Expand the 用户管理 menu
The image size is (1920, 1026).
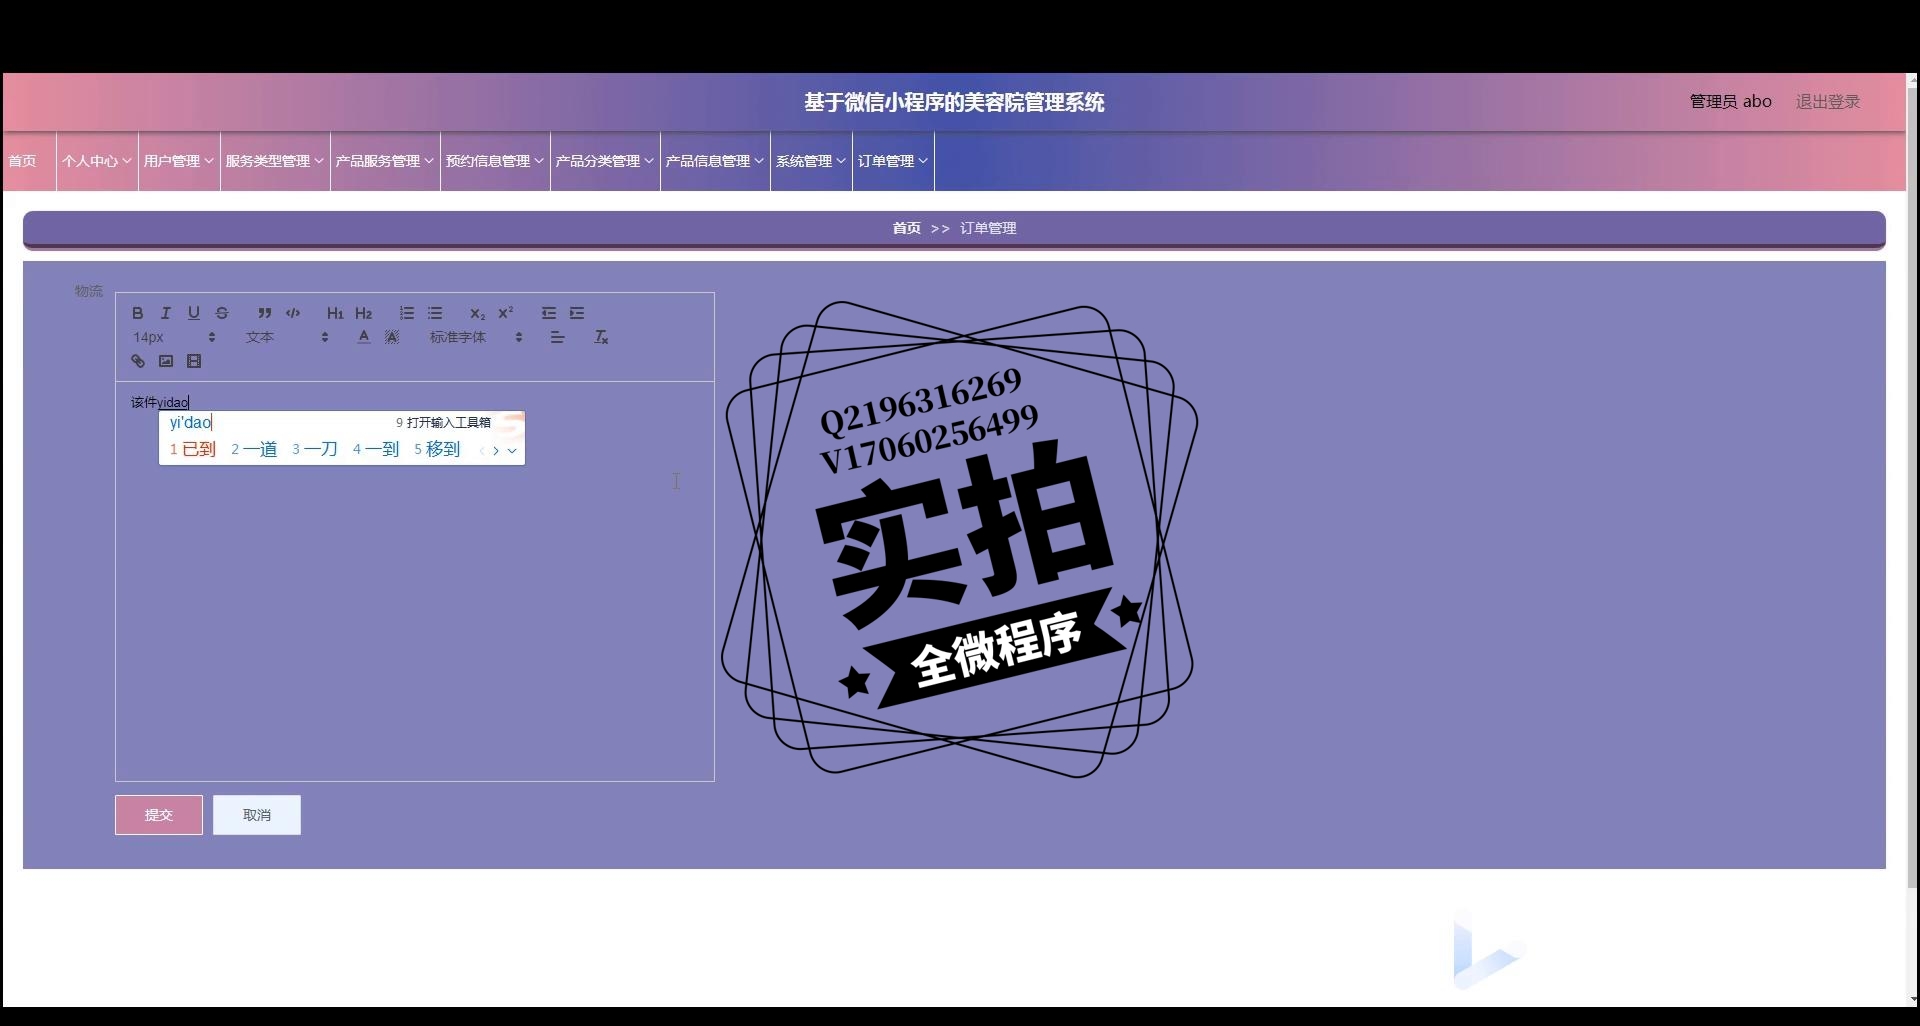click(179, 161)
